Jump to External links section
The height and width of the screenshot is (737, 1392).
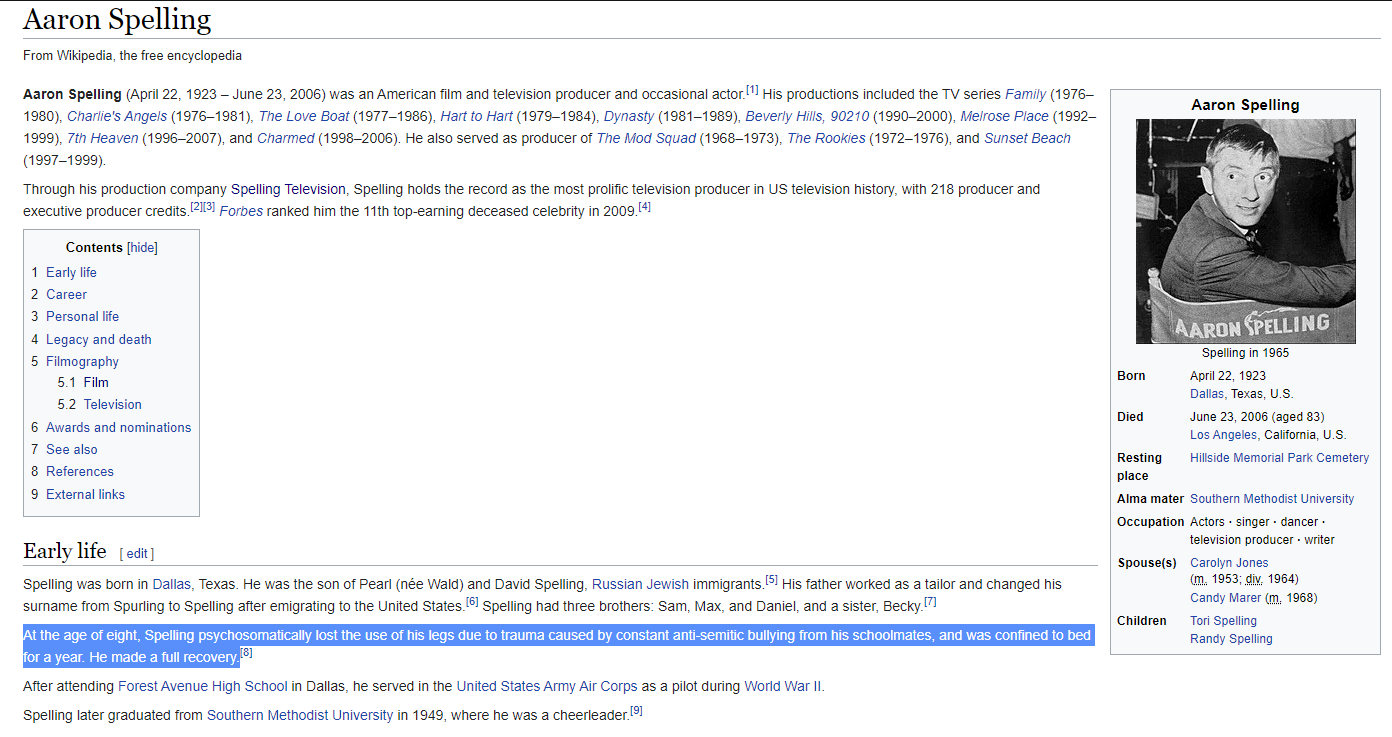tap(85, 494)
